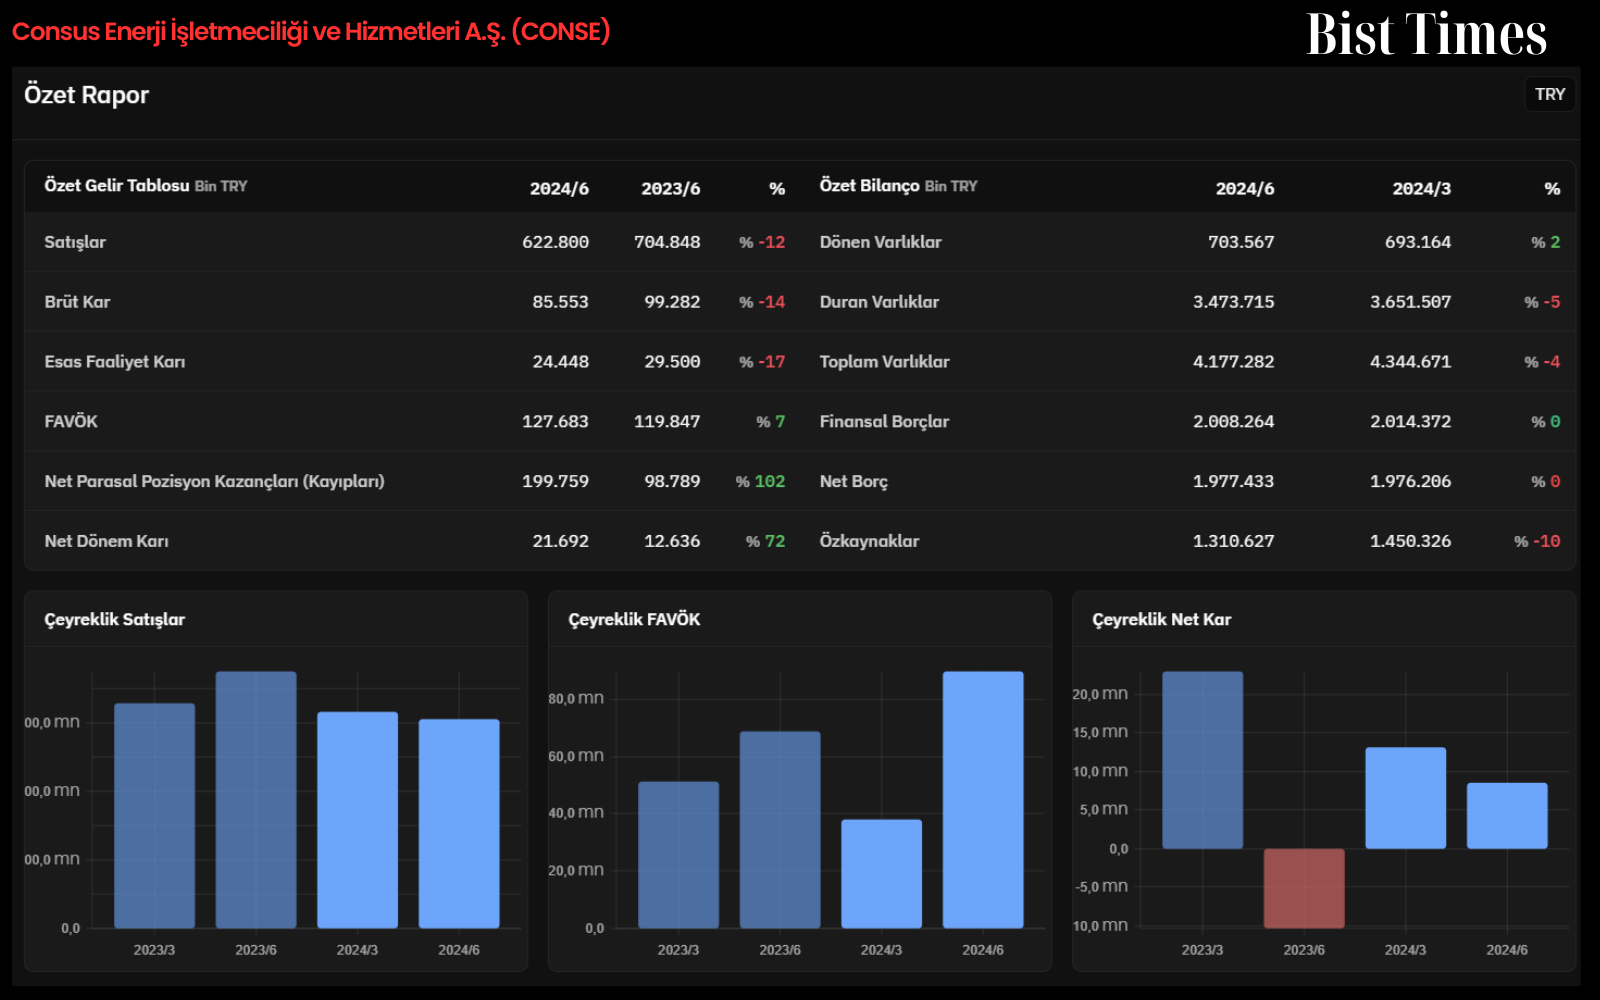Click the Çeyreklik Satışlar chart title

pyautogui.click(x=114, y=620)
